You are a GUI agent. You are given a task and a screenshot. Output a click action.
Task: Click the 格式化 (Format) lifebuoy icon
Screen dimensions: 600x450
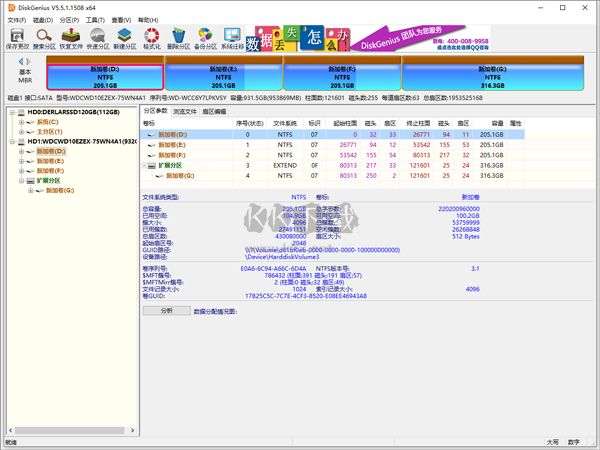[152, 38]
